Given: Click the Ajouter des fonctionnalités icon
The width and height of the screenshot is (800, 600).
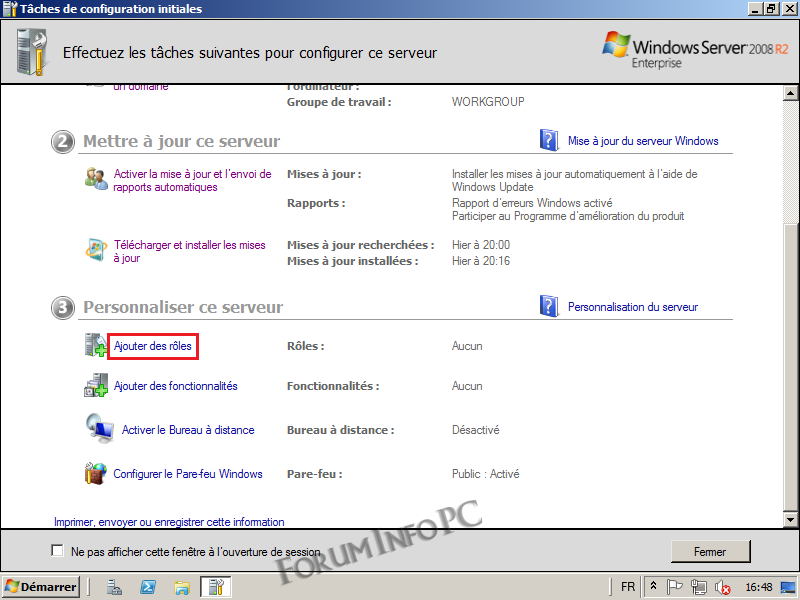Looking at the screenshot, I should [95, 385].
